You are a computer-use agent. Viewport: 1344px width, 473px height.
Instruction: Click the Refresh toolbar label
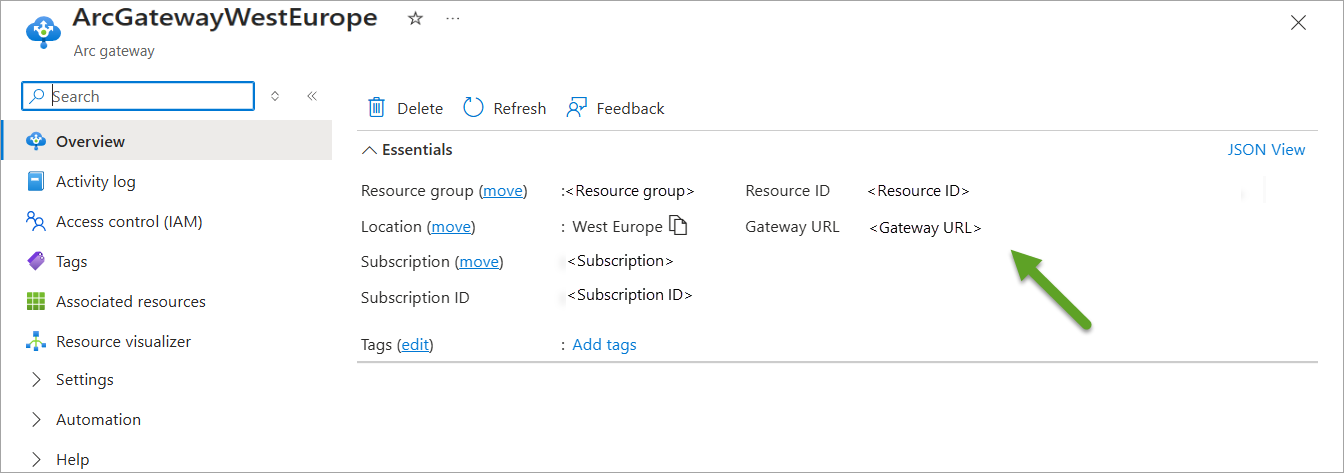pos(520,108)
